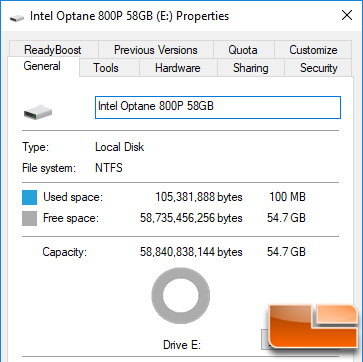Click the gray Free space color swatch
363x362 pixels.
click(x=29, y=218)
